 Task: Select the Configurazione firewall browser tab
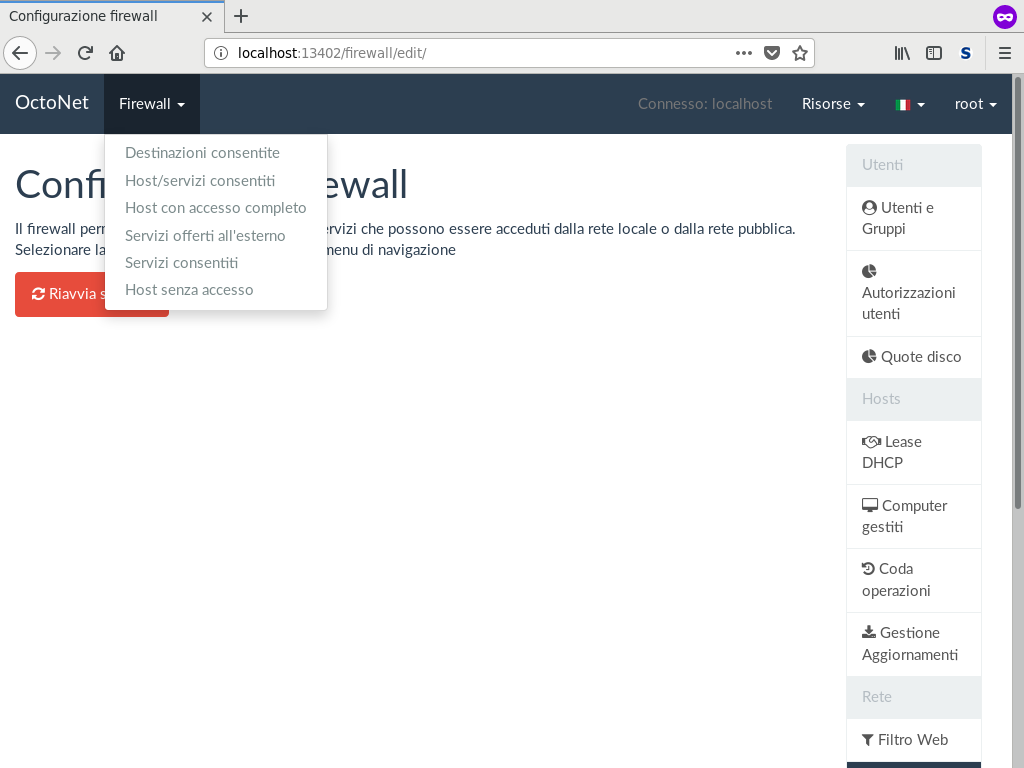112,16
